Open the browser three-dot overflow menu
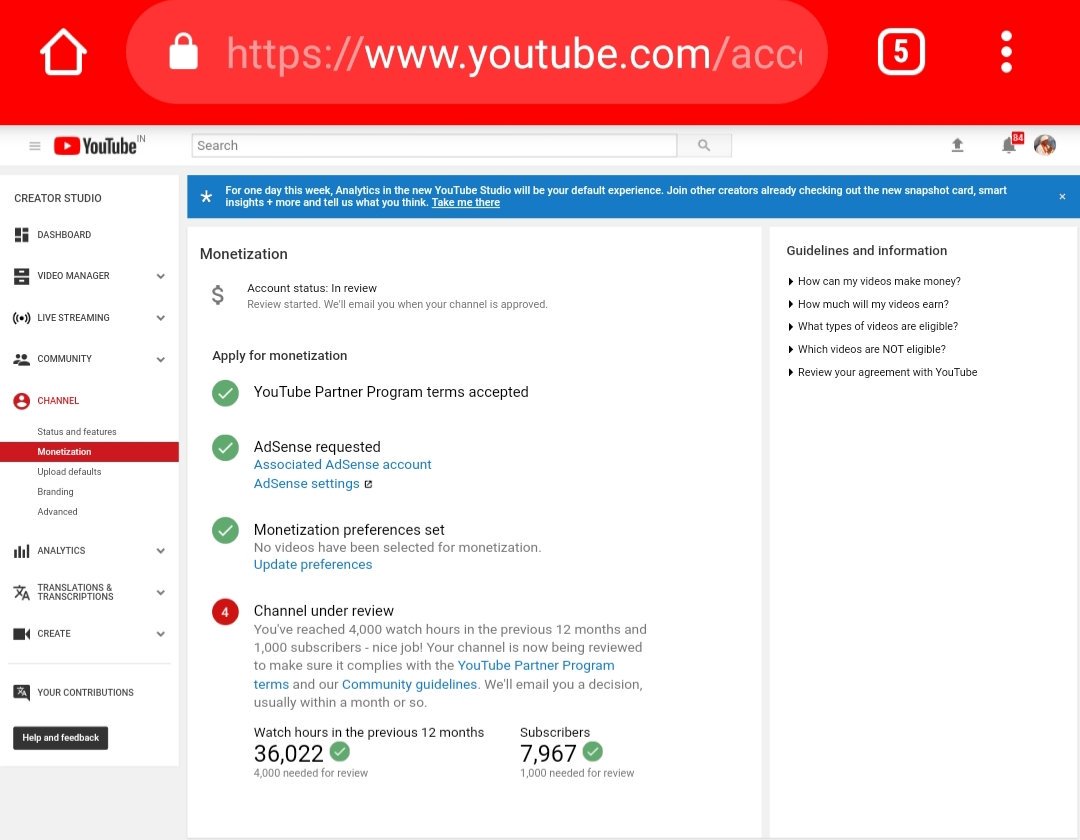 pos(1006,52)
